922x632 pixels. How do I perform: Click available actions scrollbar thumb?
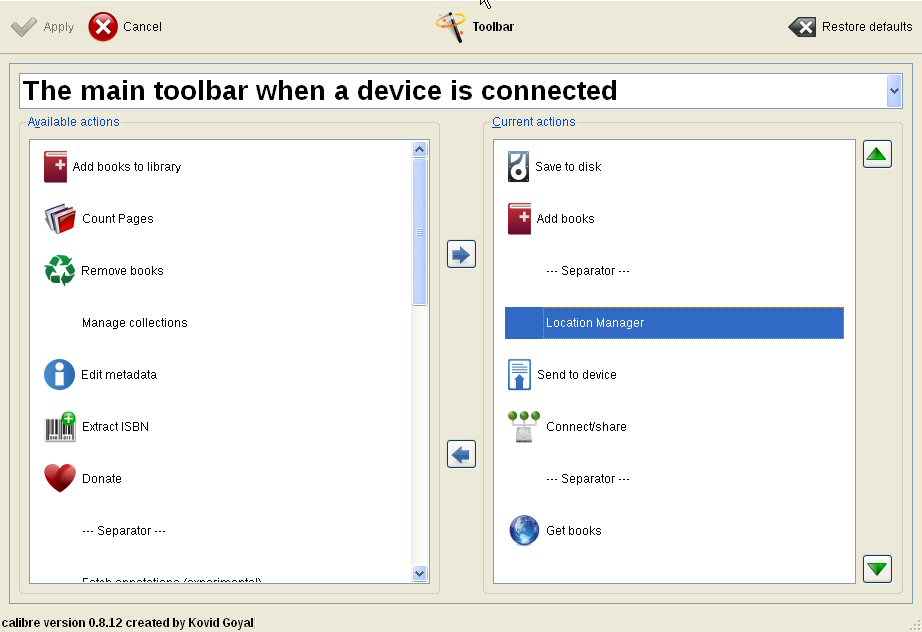pyautogui.click(x=419, y=232)
